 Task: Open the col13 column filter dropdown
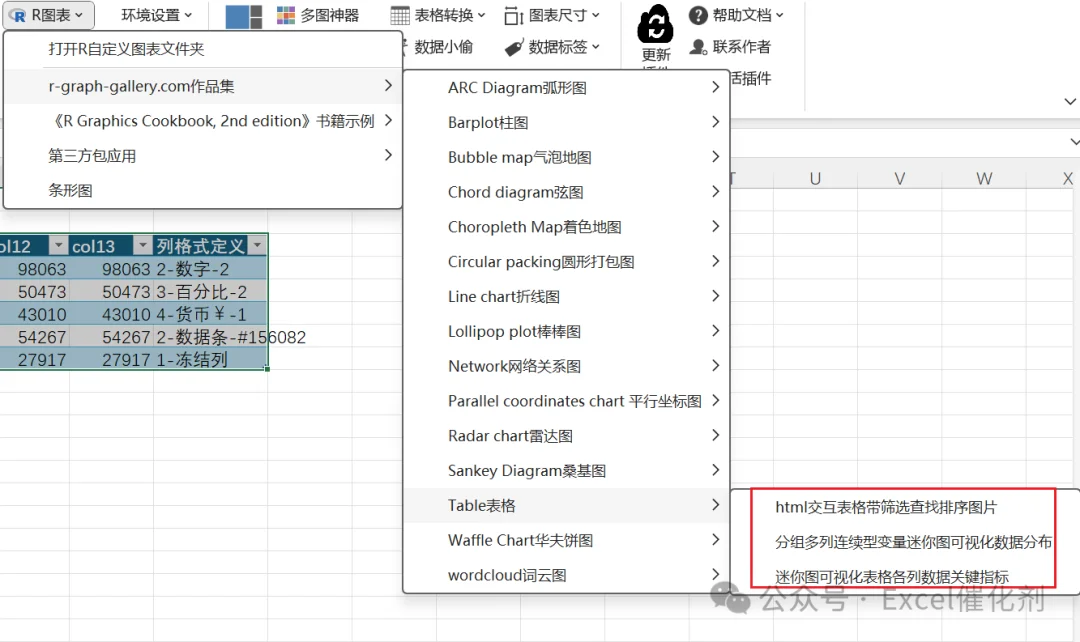142,245
